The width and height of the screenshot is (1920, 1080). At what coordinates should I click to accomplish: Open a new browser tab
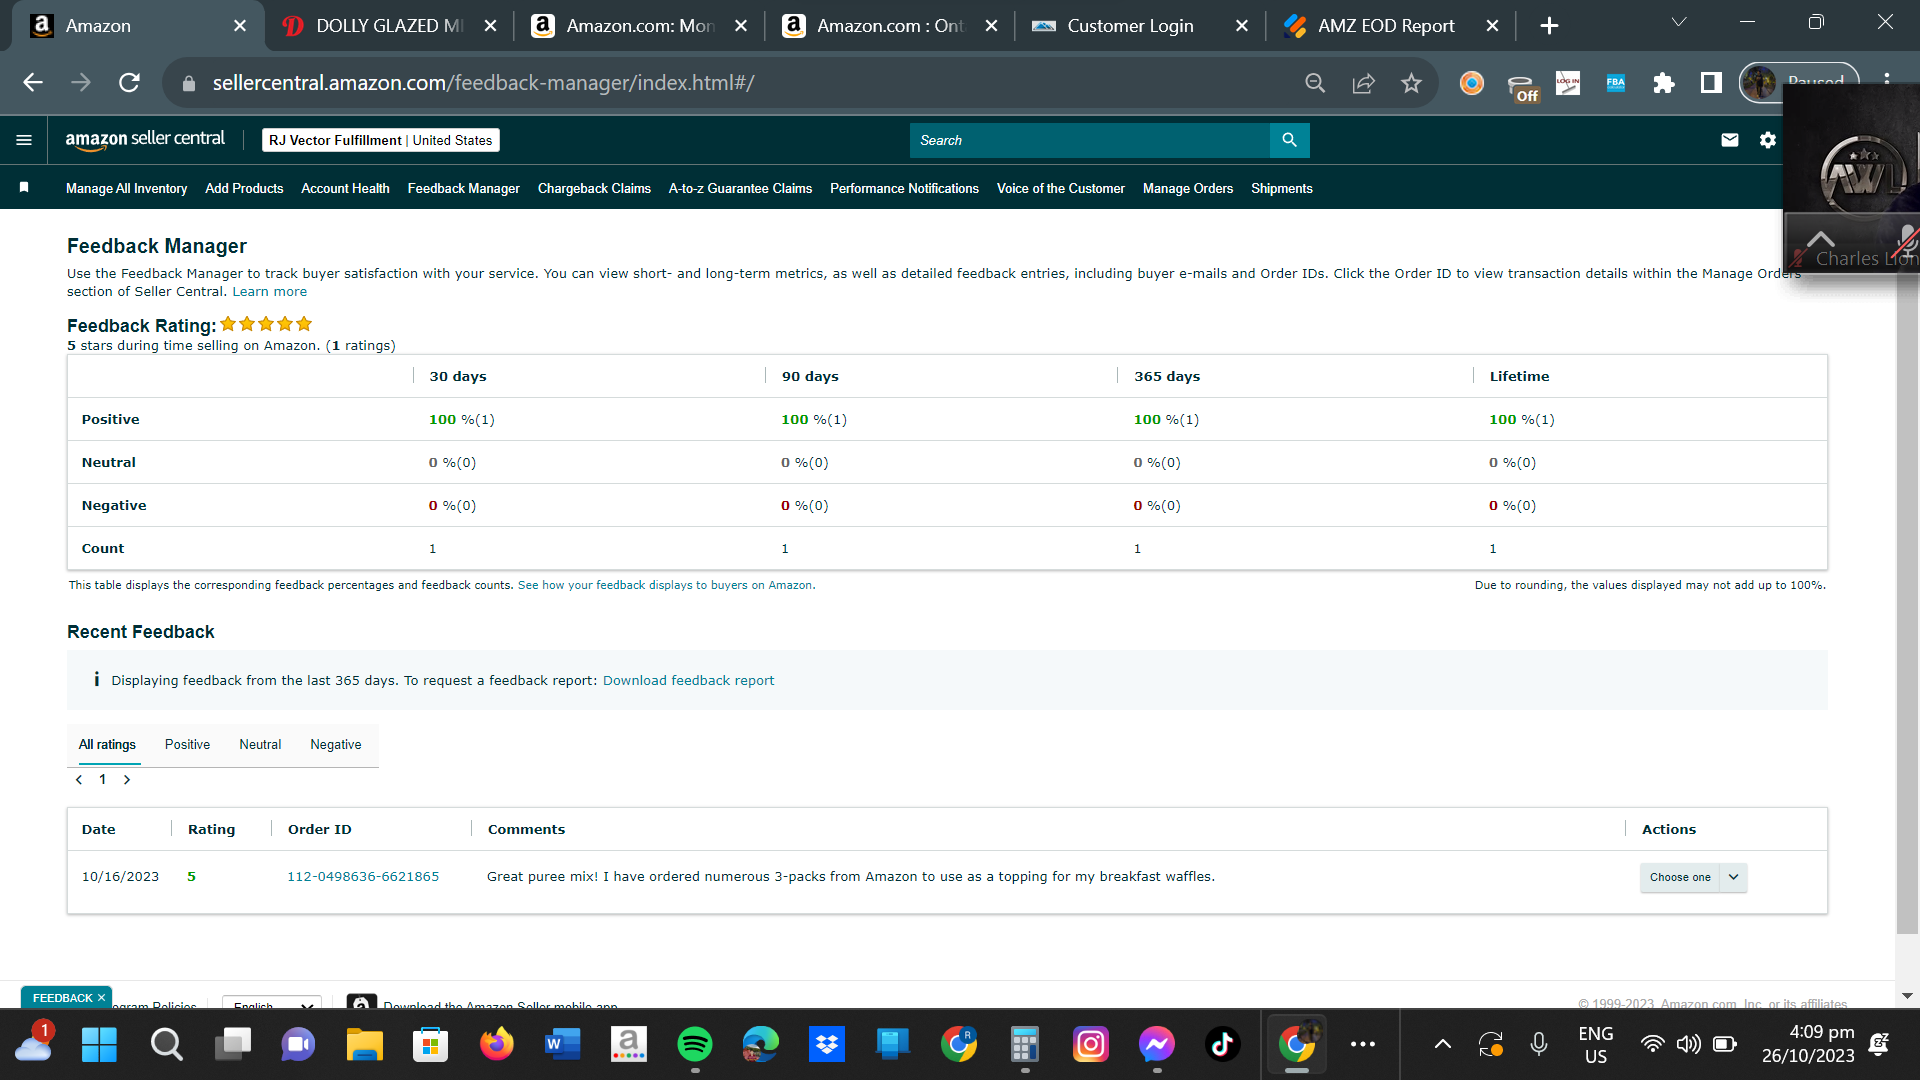coord(1549,26)
